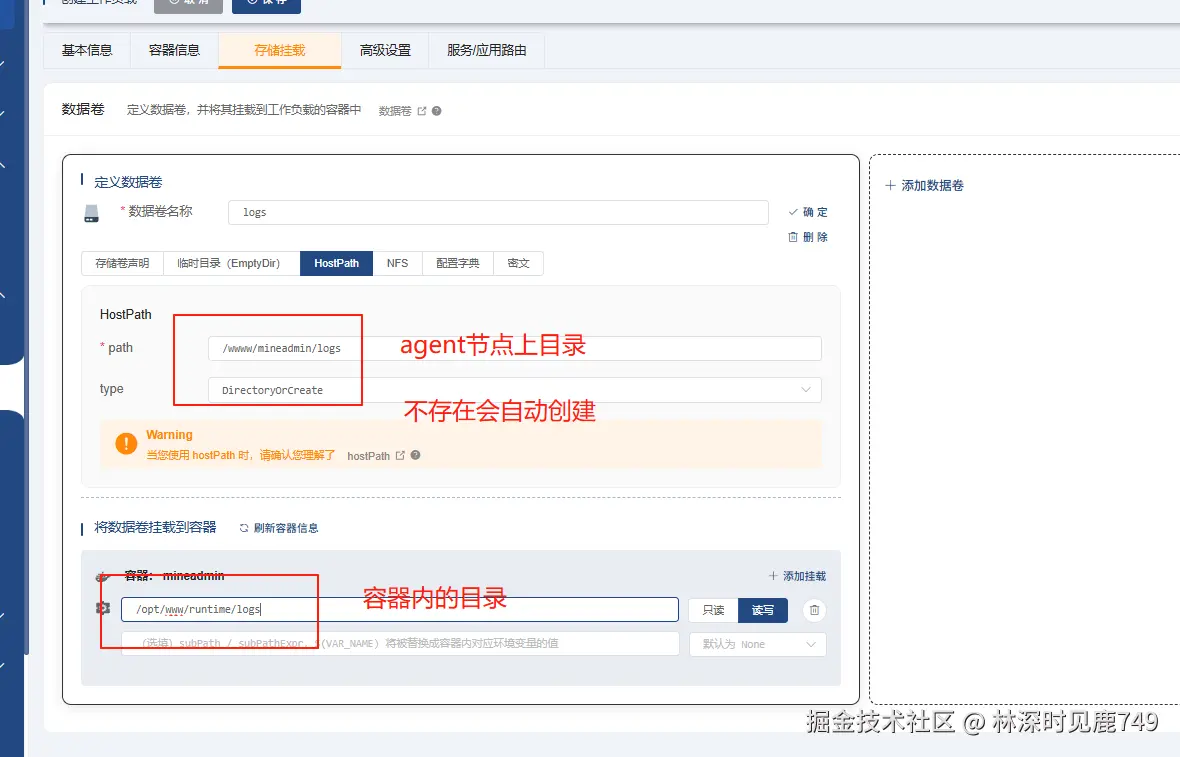
Task: Select the HostPath volume type
Action: (x=336, y=263)
